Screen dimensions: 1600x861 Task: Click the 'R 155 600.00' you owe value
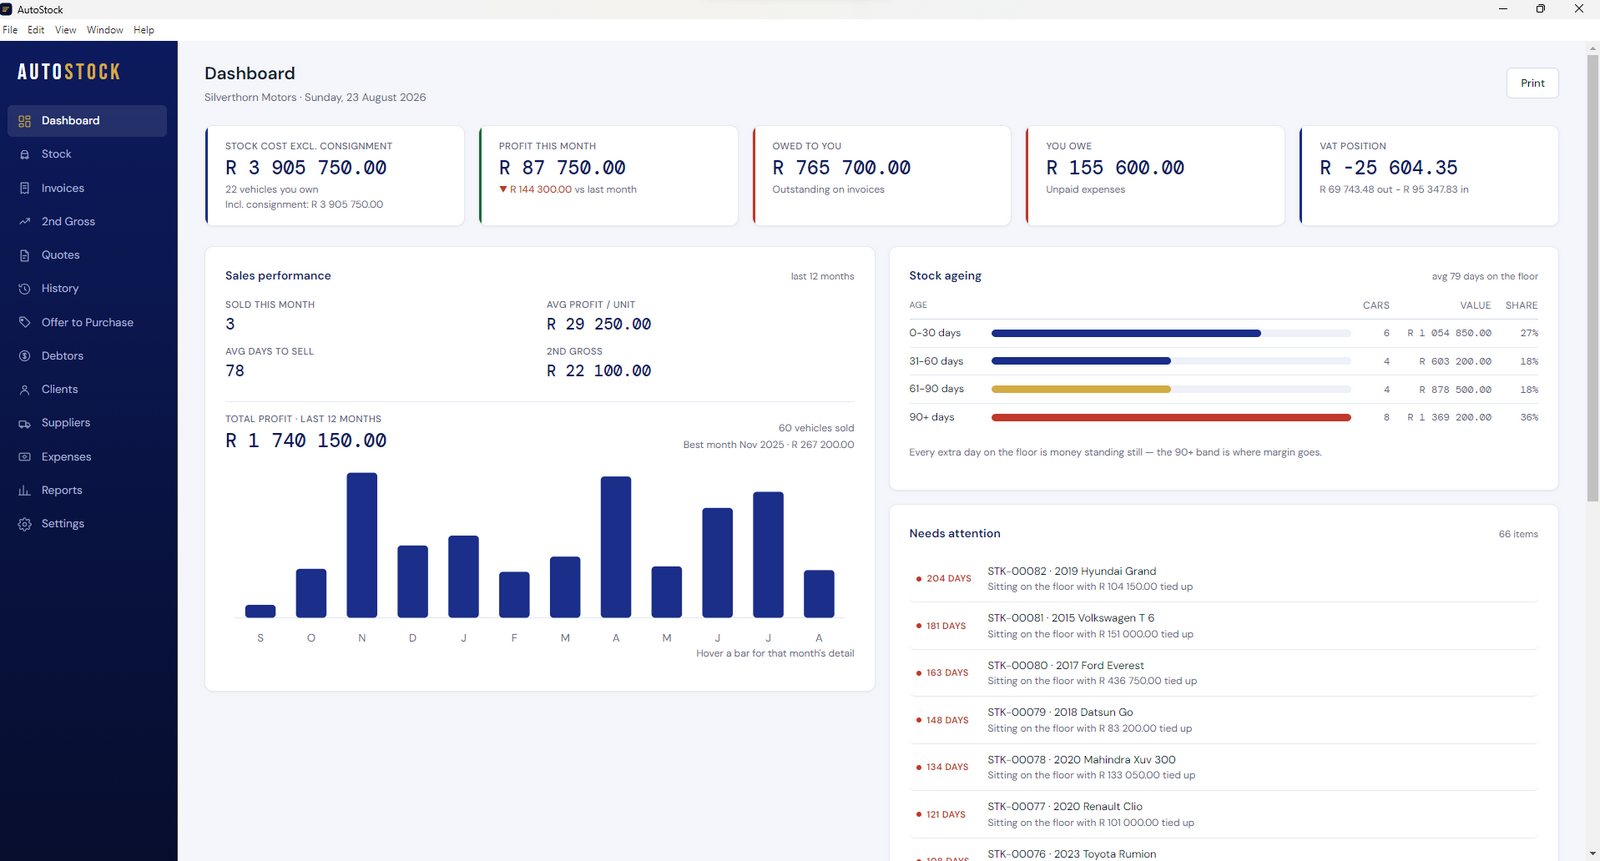pos(1115,168)
